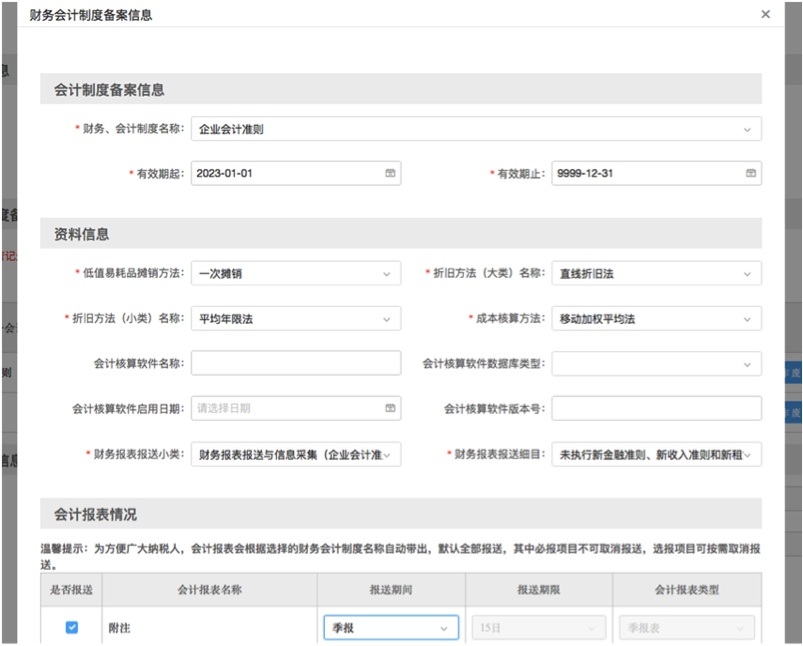Click disabled 15日 报送期限 dropdown
The width and height of the screenshot is (803, 646).
(x=539, y=628)
